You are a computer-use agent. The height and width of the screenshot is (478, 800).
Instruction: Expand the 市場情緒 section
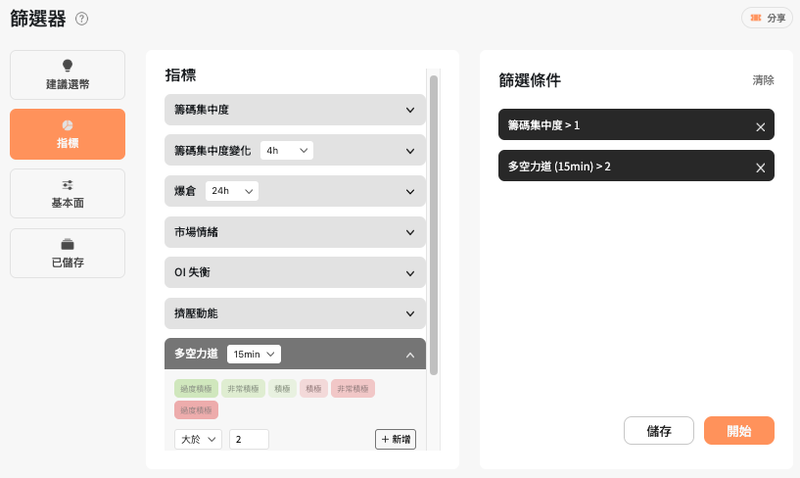pos(410,232)
